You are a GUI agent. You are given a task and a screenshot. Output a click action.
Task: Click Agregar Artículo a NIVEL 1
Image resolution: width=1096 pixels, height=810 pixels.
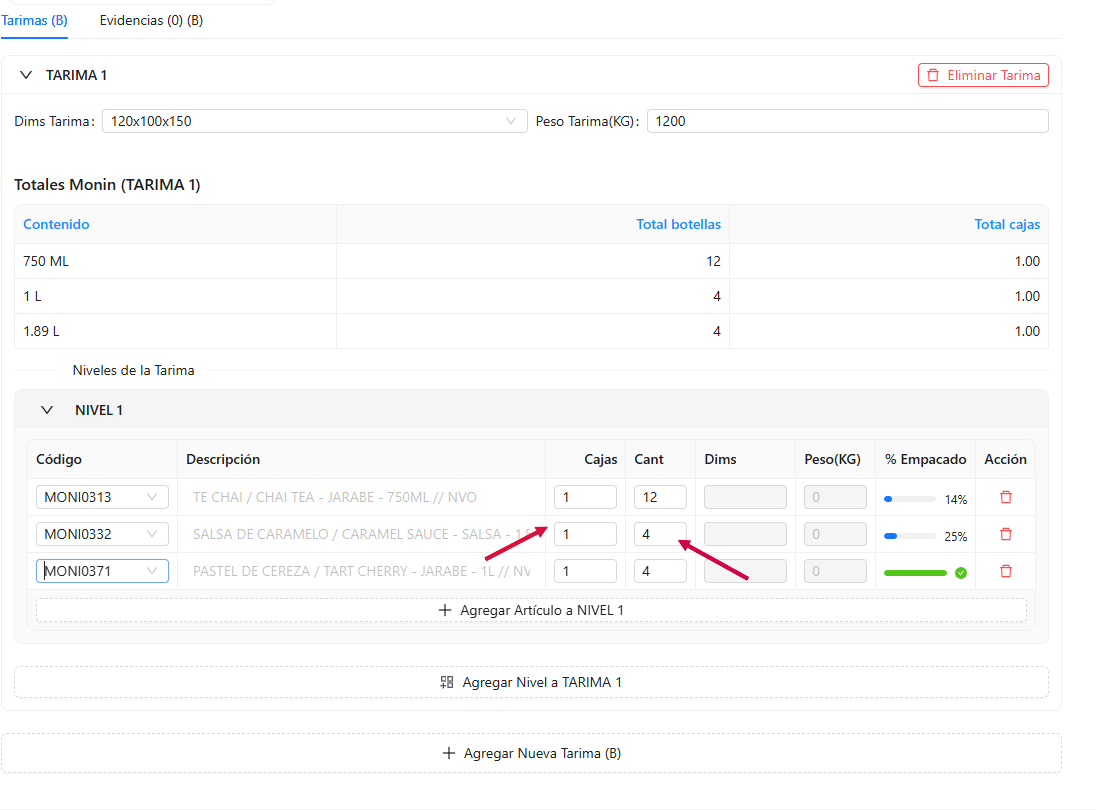(531, 610)
